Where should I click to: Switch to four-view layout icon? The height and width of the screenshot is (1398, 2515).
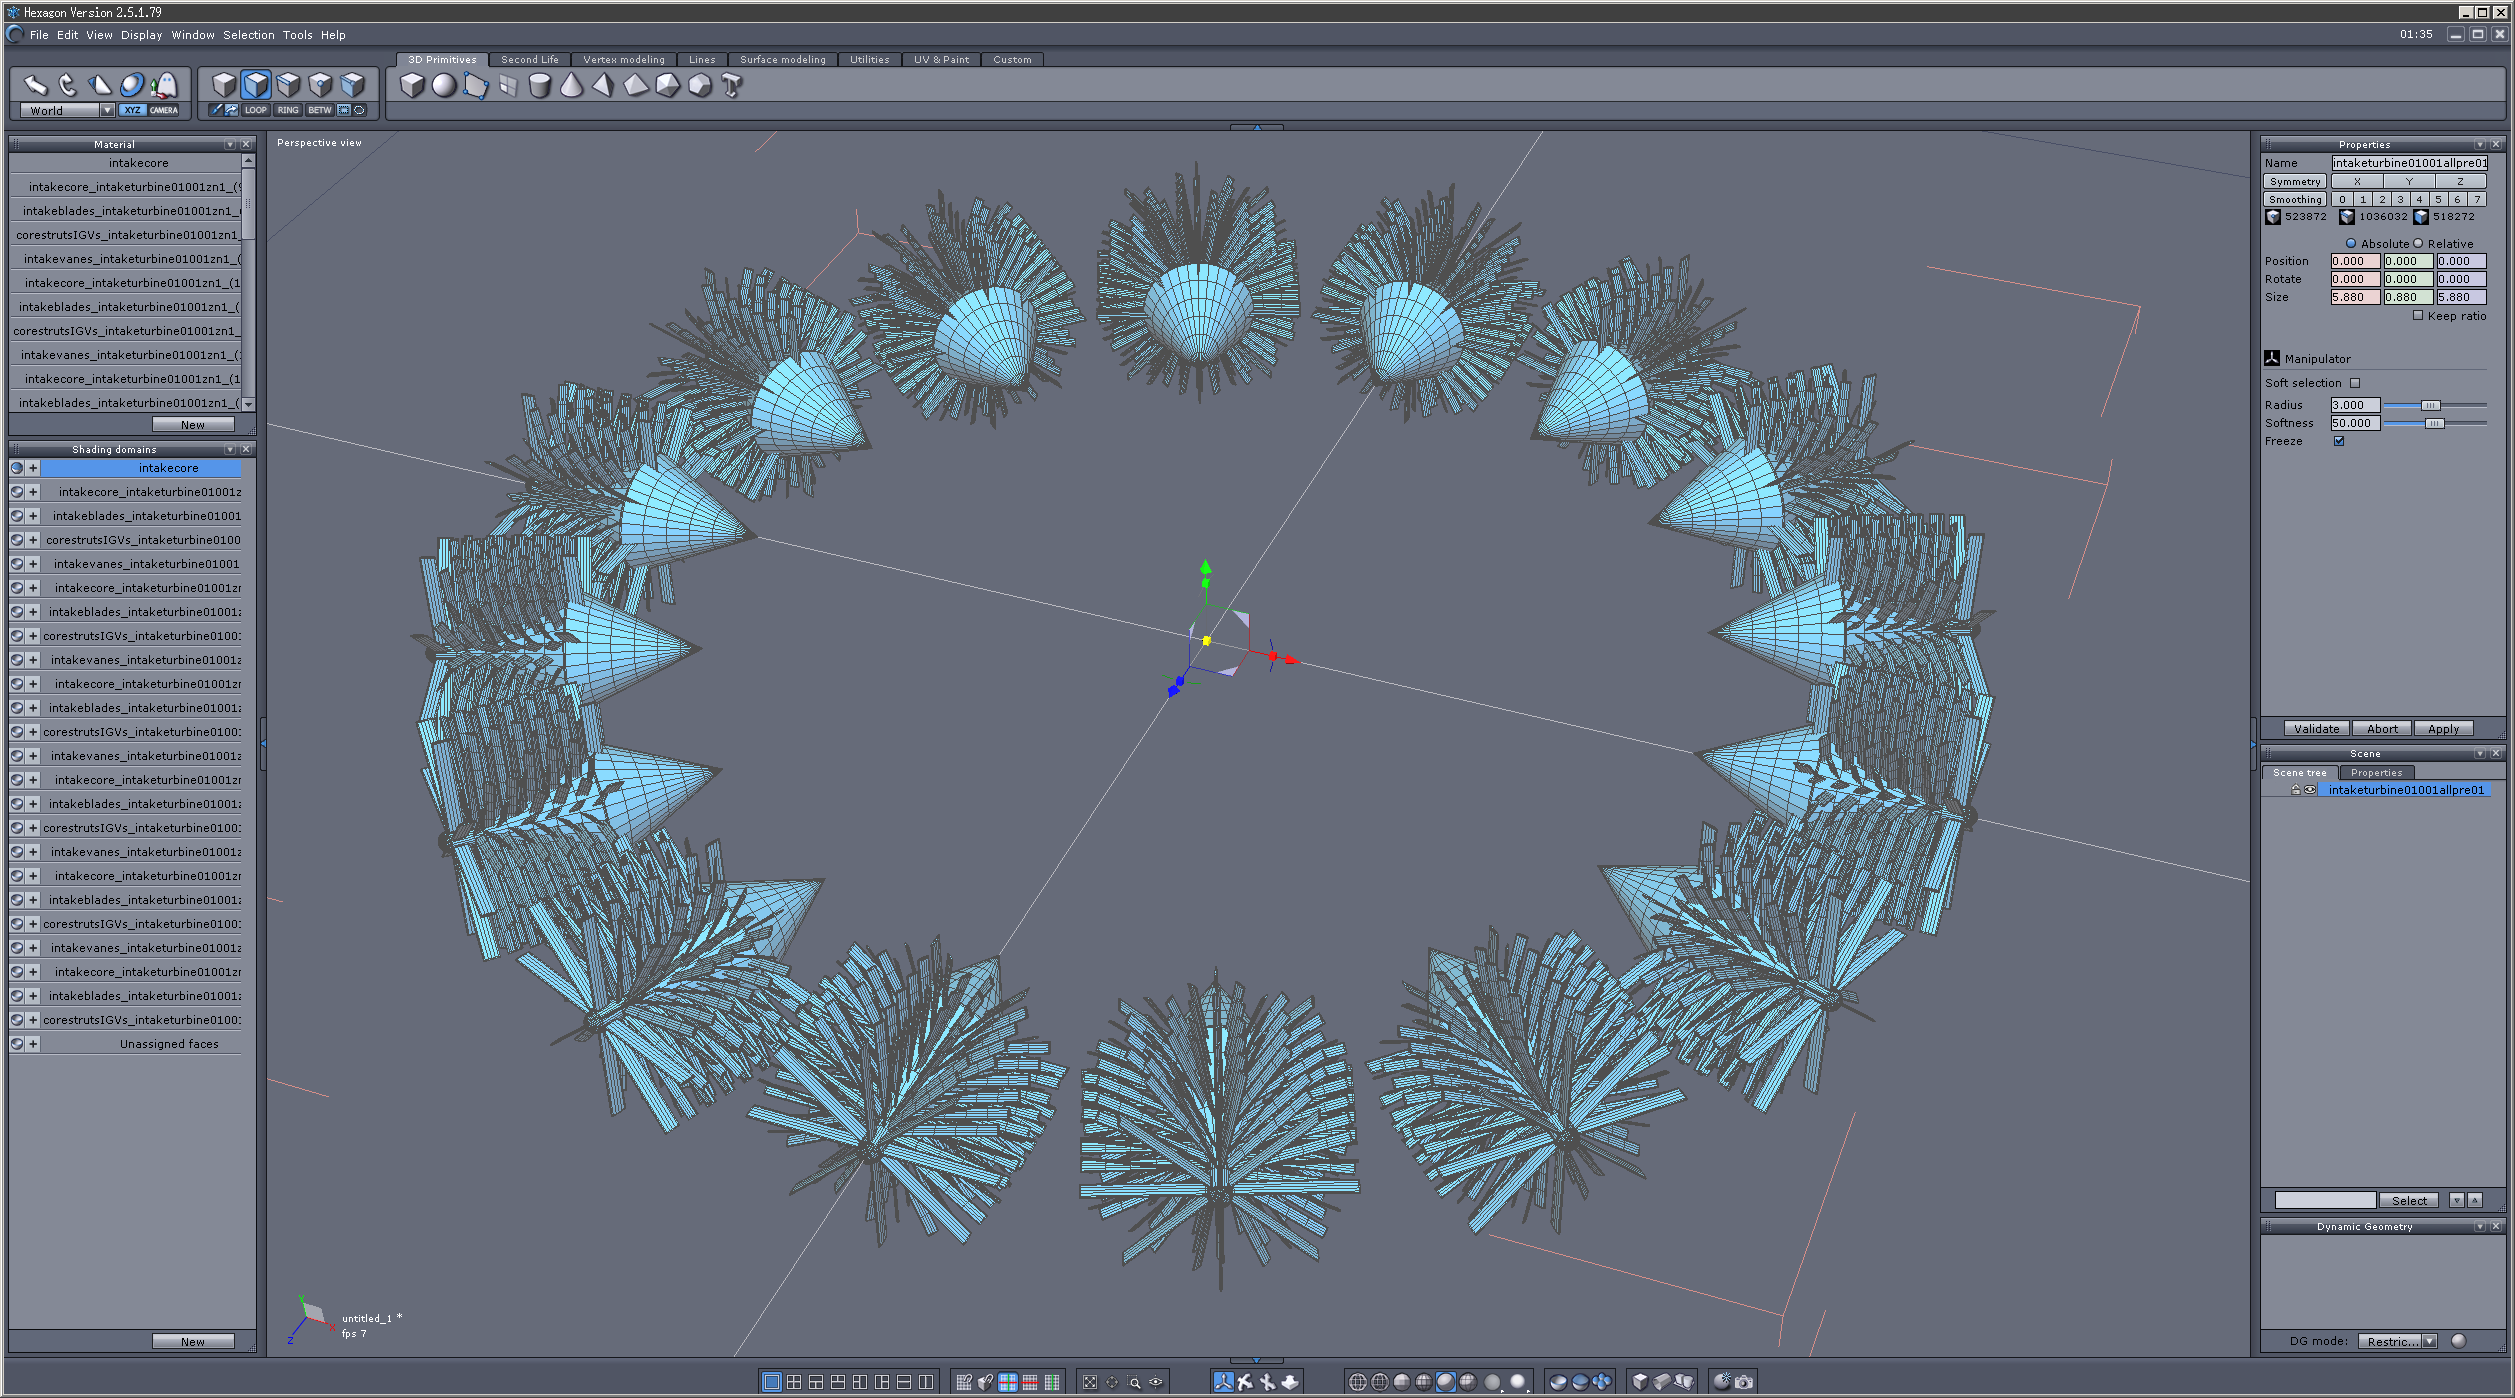tap(794, 1382)
